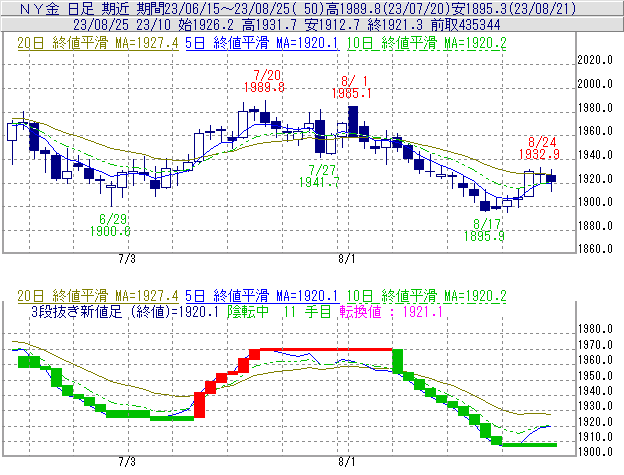Viewport: 624px width, 475px height.
Task: Click the 8/1 1985.1 high label
Action: tap(351, 87)
